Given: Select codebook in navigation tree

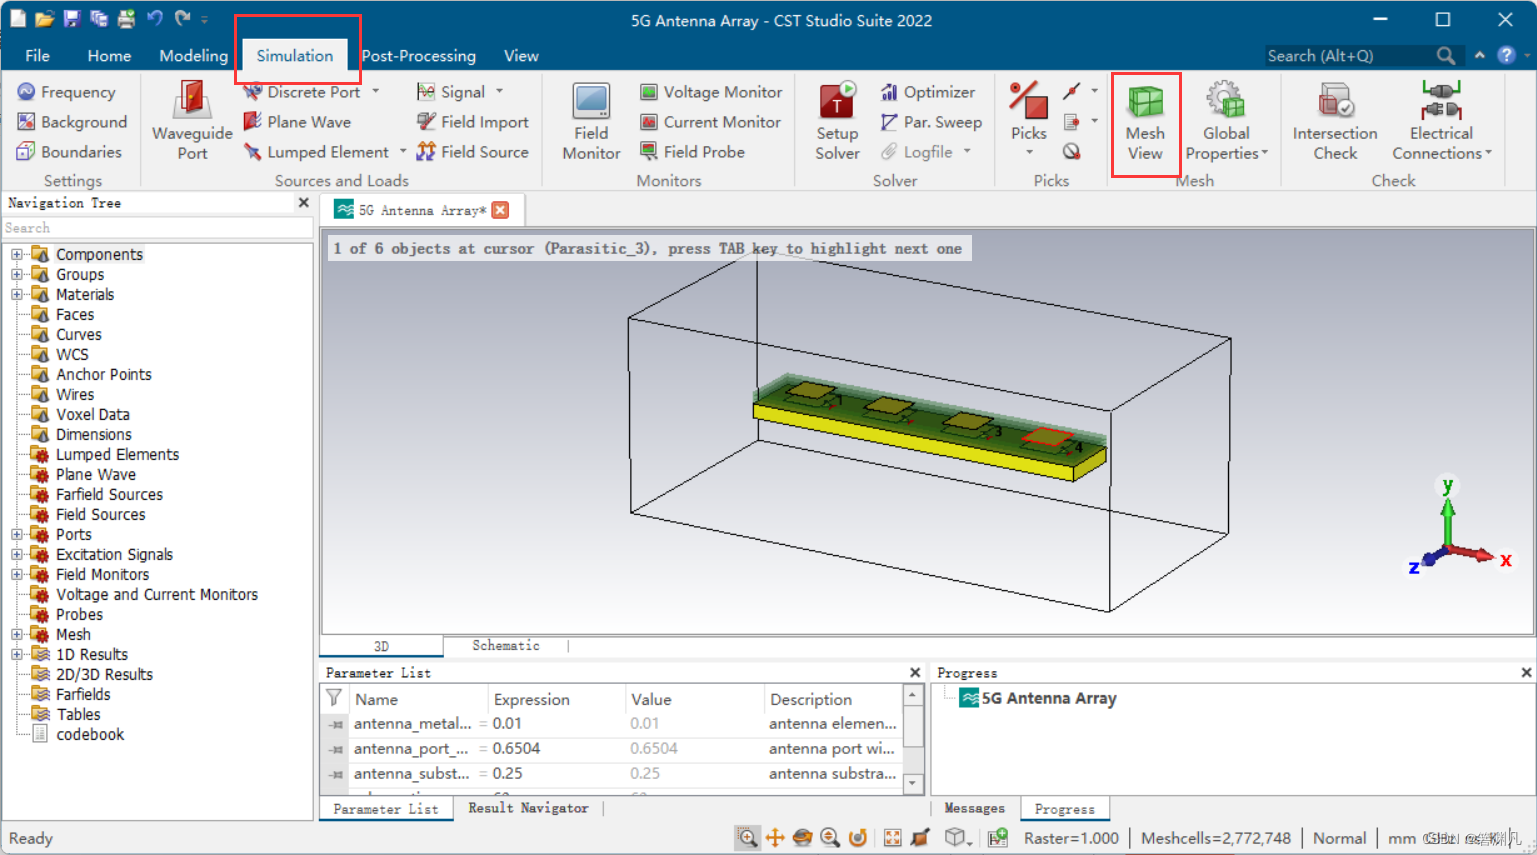Looking at the screenshot, I should coord(90,734).
